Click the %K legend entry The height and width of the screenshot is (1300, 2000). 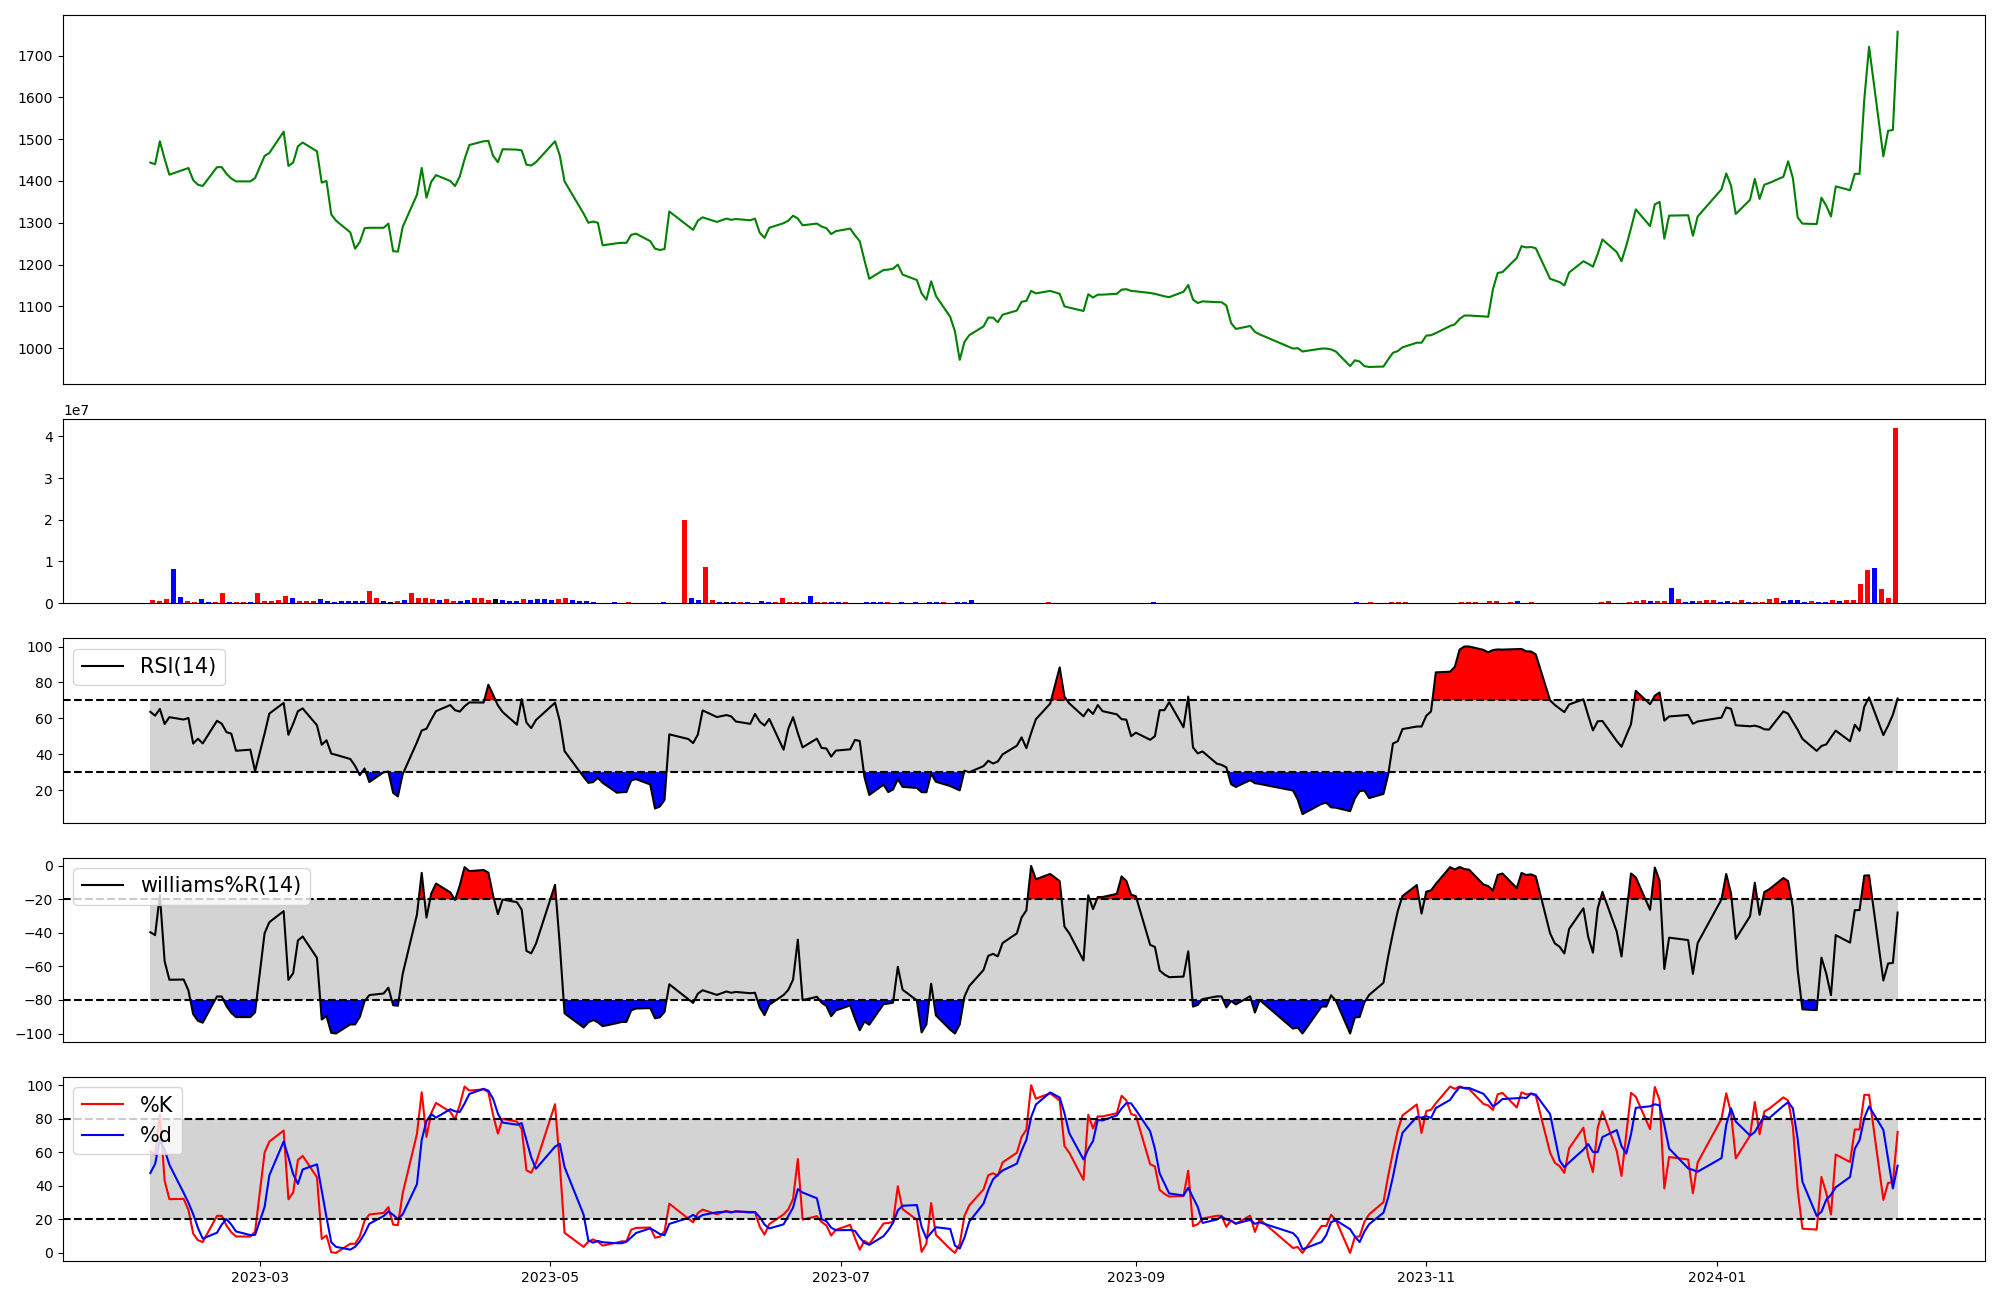(x=156, y=1105)
